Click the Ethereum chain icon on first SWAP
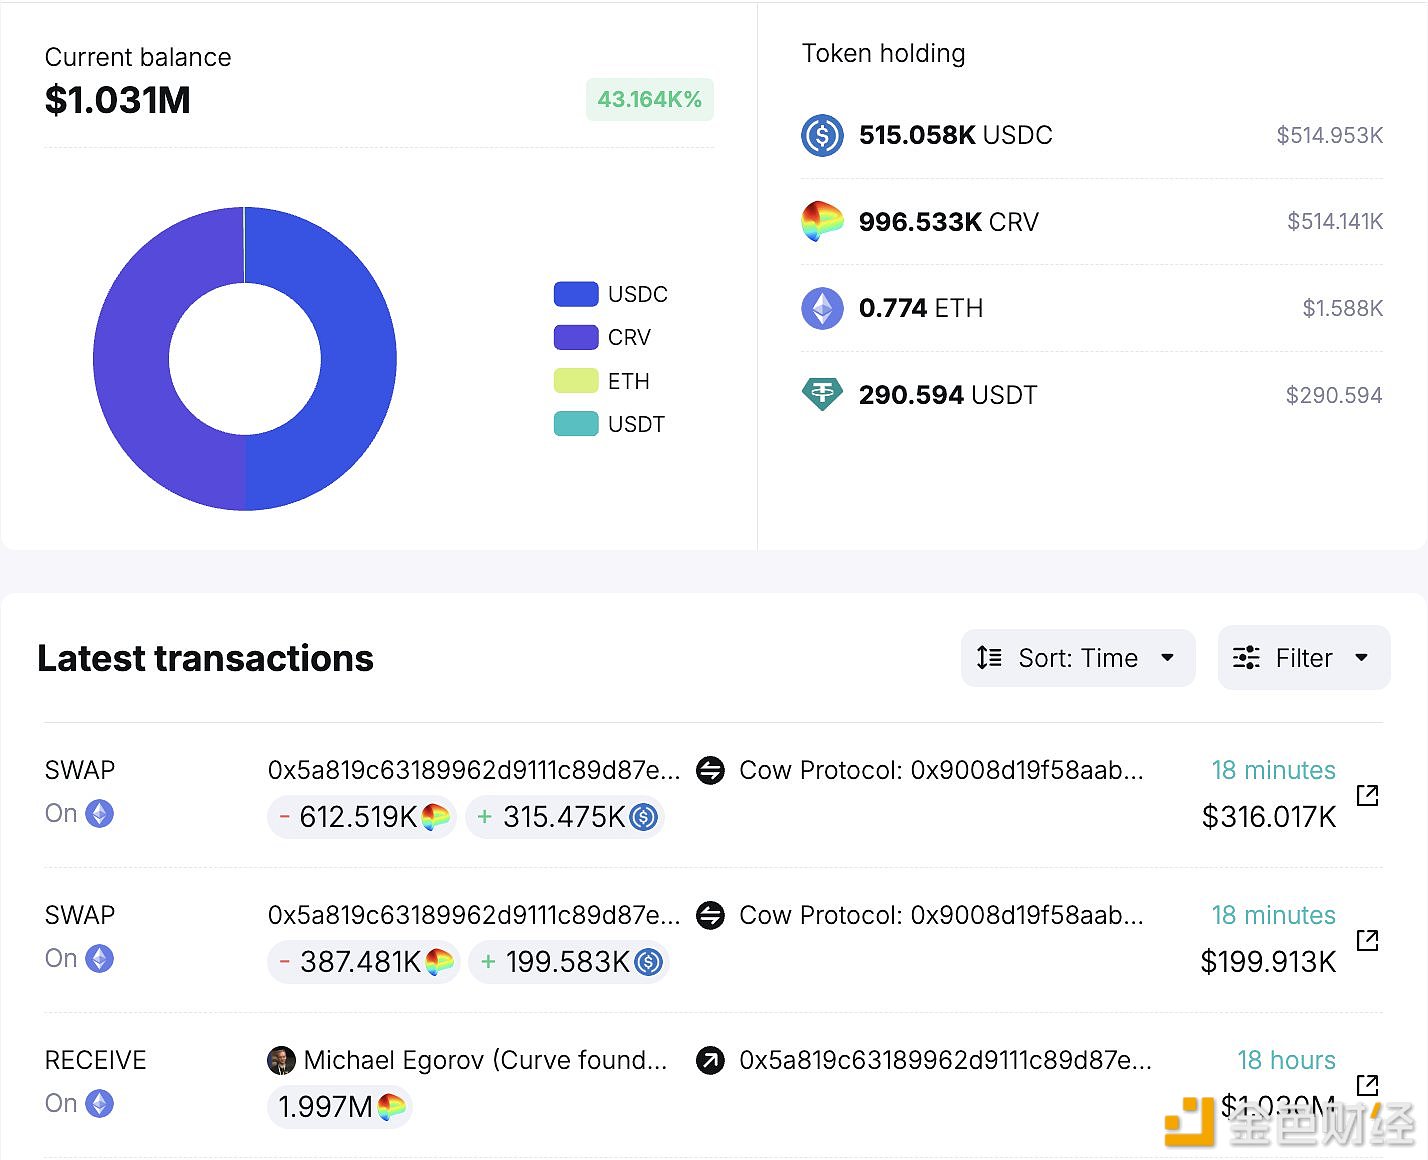 pyautogui.click(x=99, y=814)
